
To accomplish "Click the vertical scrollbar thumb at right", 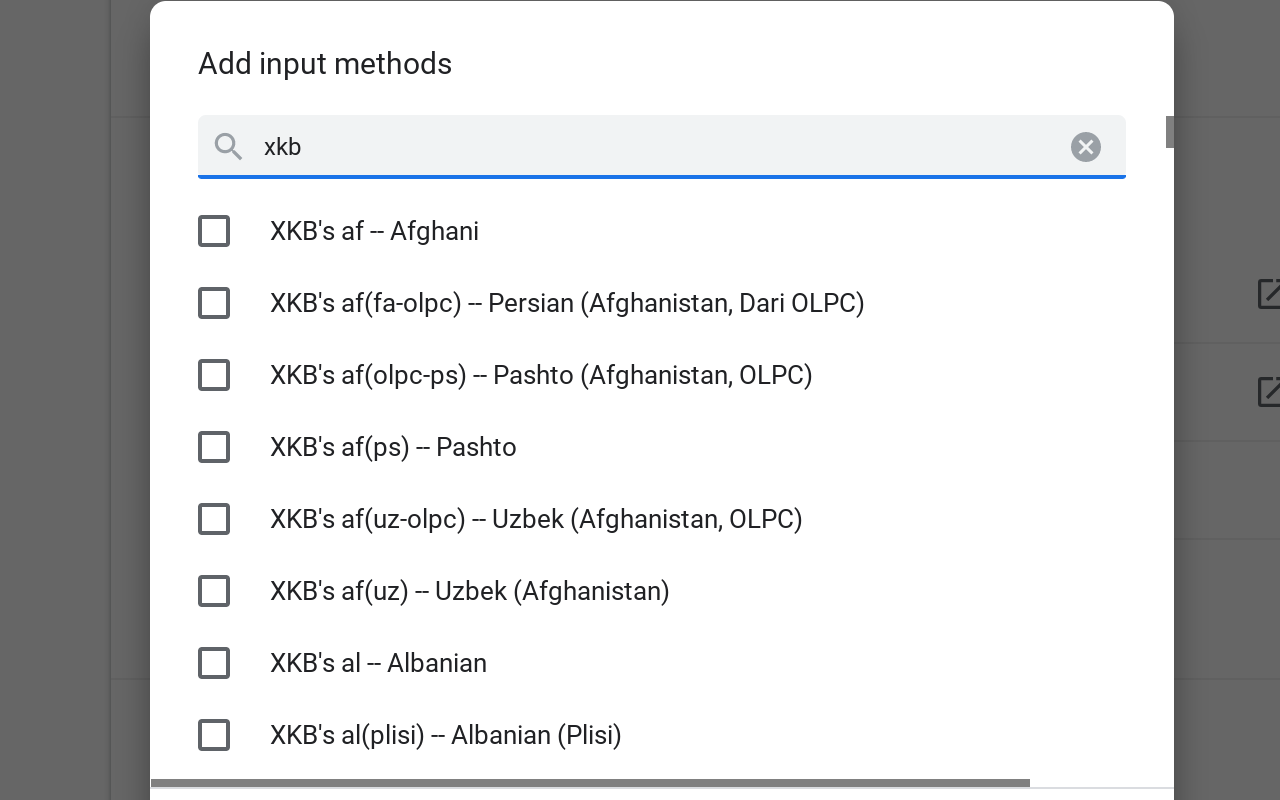I will pos(1170,132).
